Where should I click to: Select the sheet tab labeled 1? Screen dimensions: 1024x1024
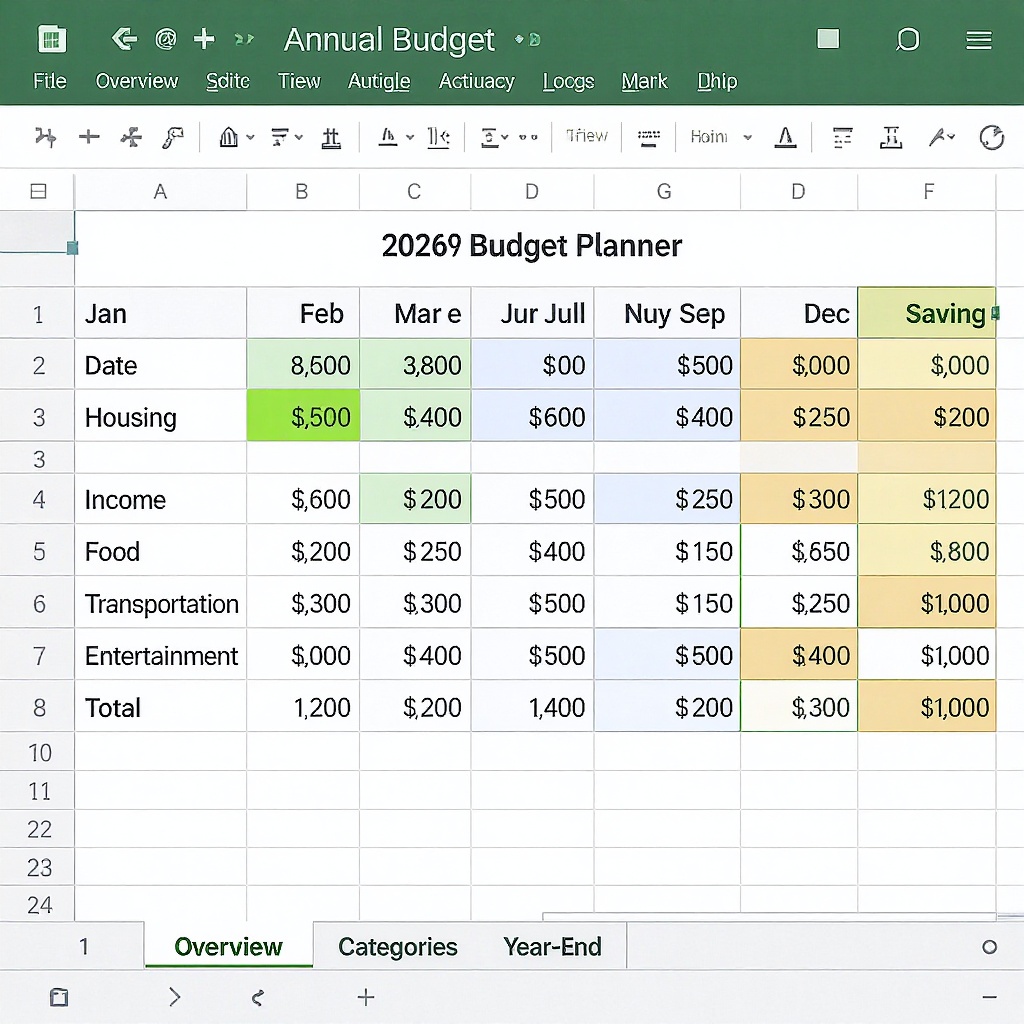(x=84, y=946)
